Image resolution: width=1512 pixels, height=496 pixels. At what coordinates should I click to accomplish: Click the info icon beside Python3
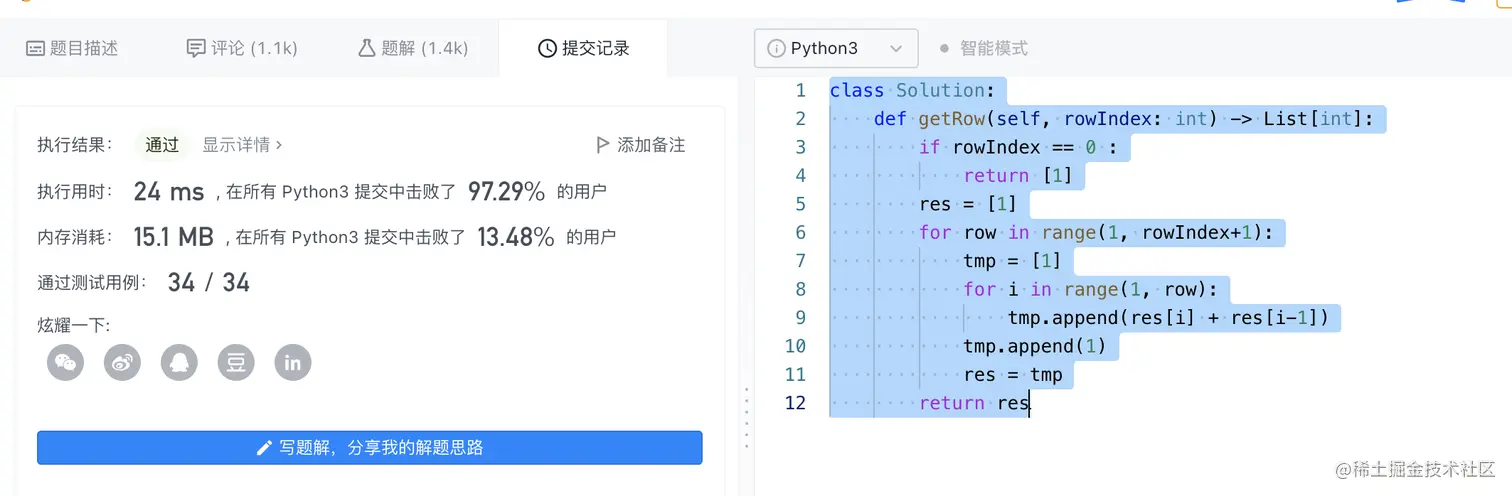(x=776, y=48)
